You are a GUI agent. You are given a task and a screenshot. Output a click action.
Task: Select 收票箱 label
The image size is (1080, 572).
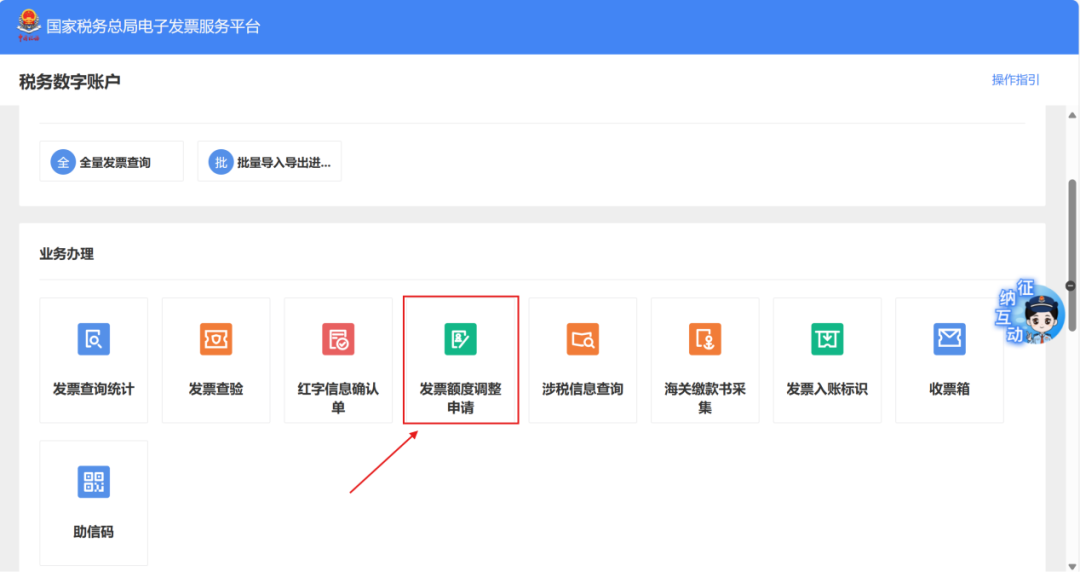click(x=949, y=389)
